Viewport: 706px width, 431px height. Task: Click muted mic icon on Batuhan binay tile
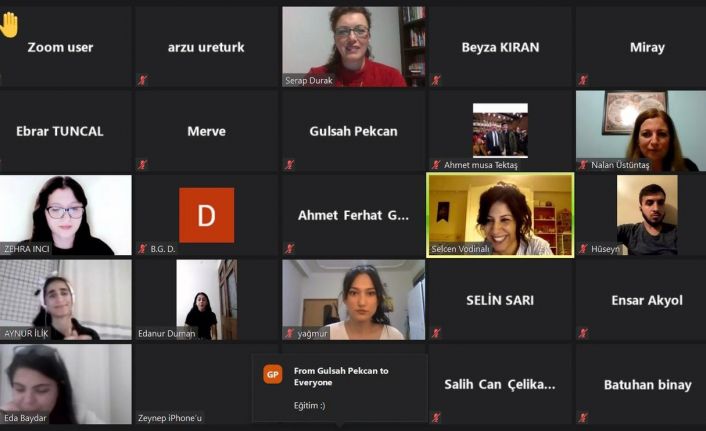point(583,417)
